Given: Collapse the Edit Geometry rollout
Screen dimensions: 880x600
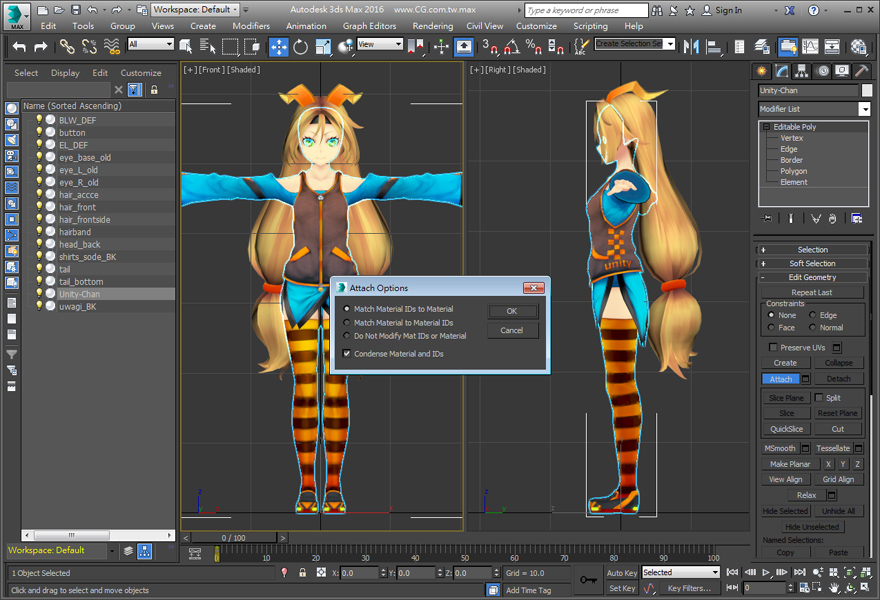Looking at the screenshot, I should [812, 277].
